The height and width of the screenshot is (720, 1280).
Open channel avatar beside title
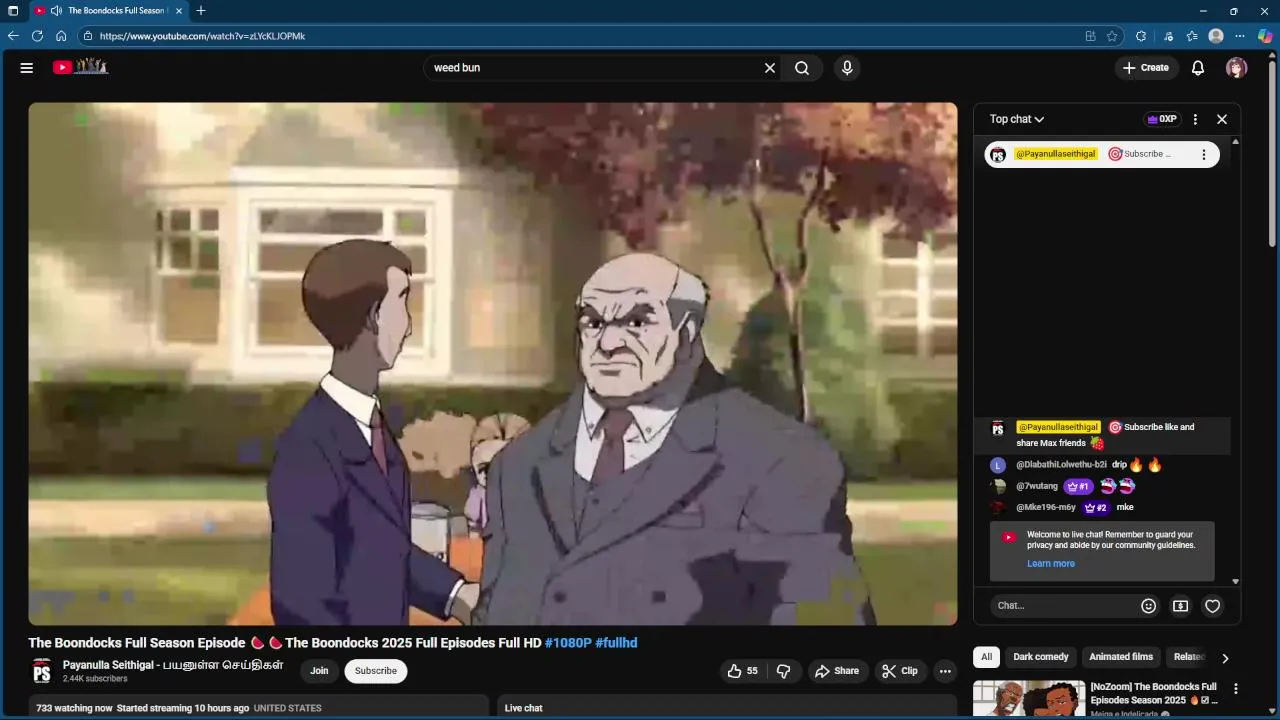[42, 671]
